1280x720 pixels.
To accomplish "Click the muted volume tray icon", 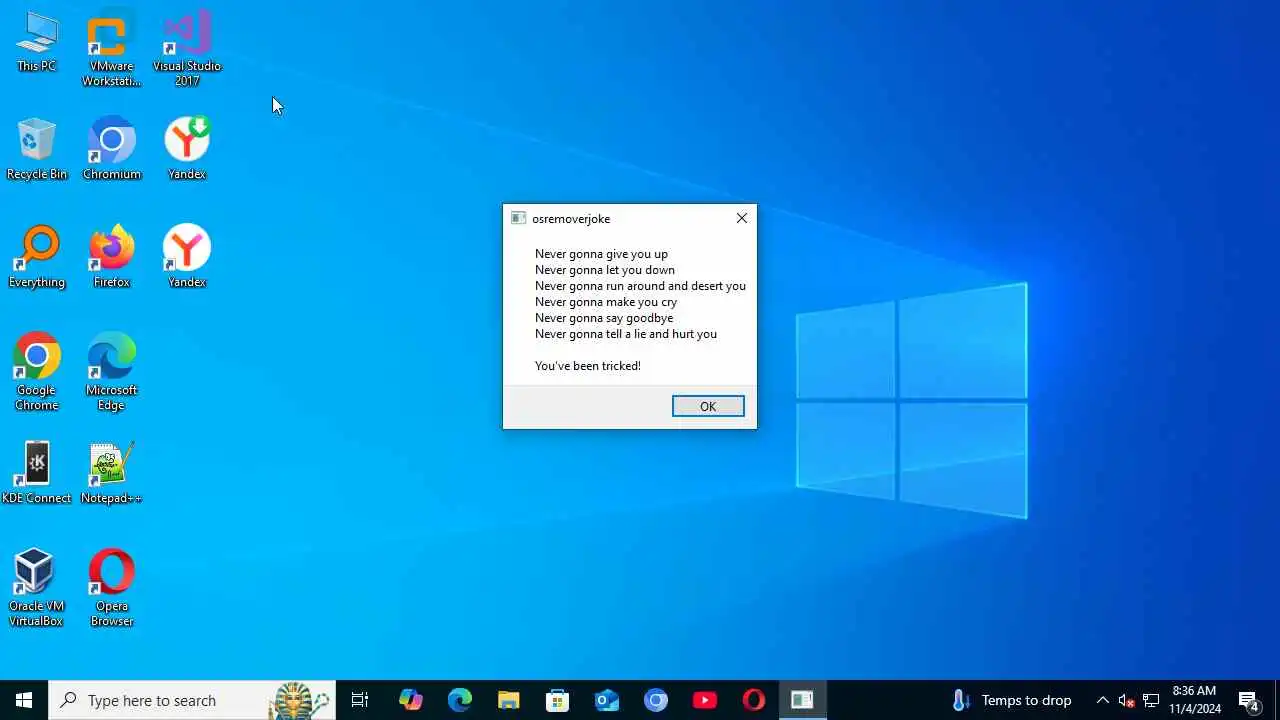I will click(1127, 700).
